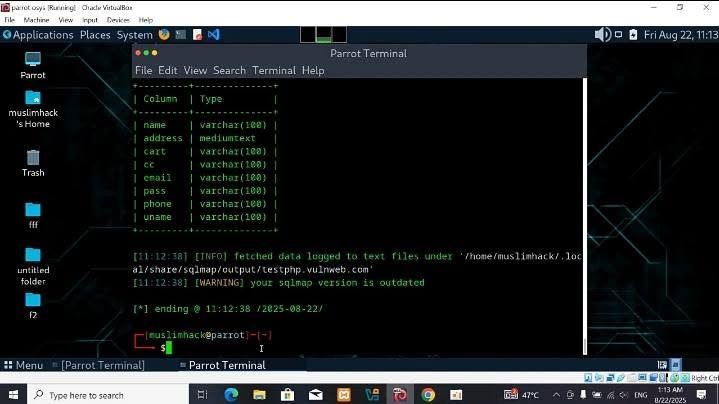
Task: Click the volume speaker icon in Parrot panel
Action: pos(602,34)
